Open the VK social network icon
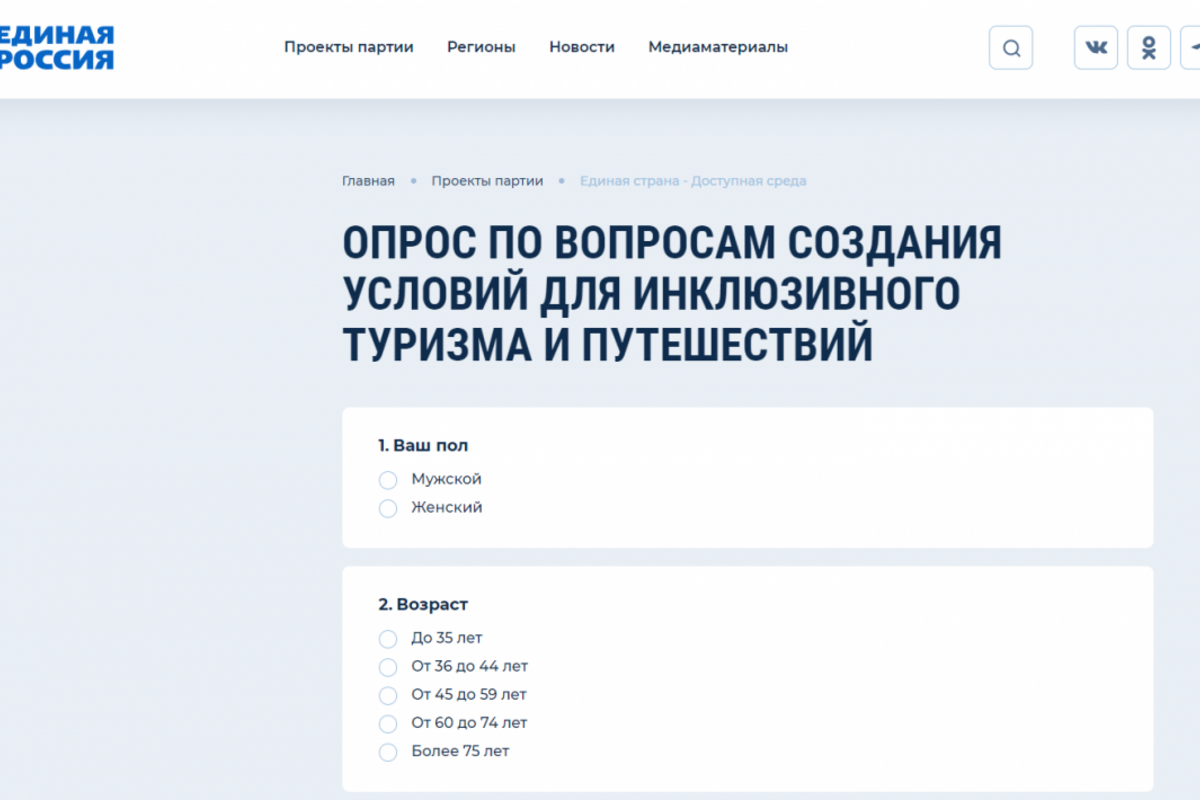 1096,47
